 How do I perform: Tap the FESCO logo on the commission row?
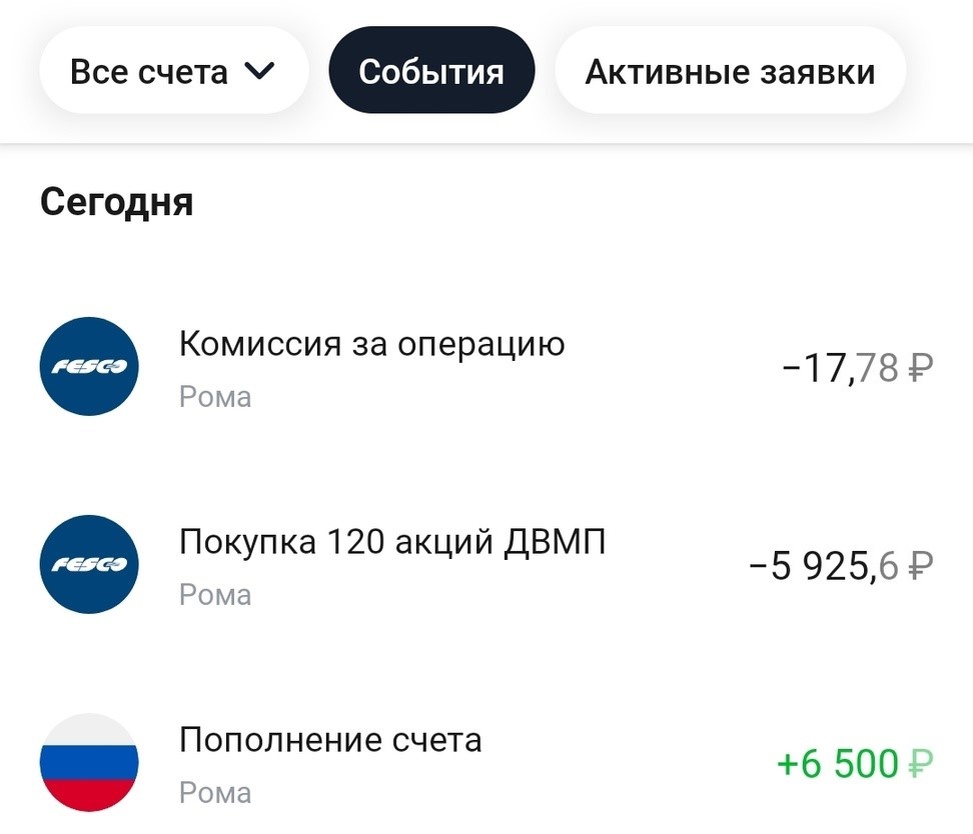(88, 367)
